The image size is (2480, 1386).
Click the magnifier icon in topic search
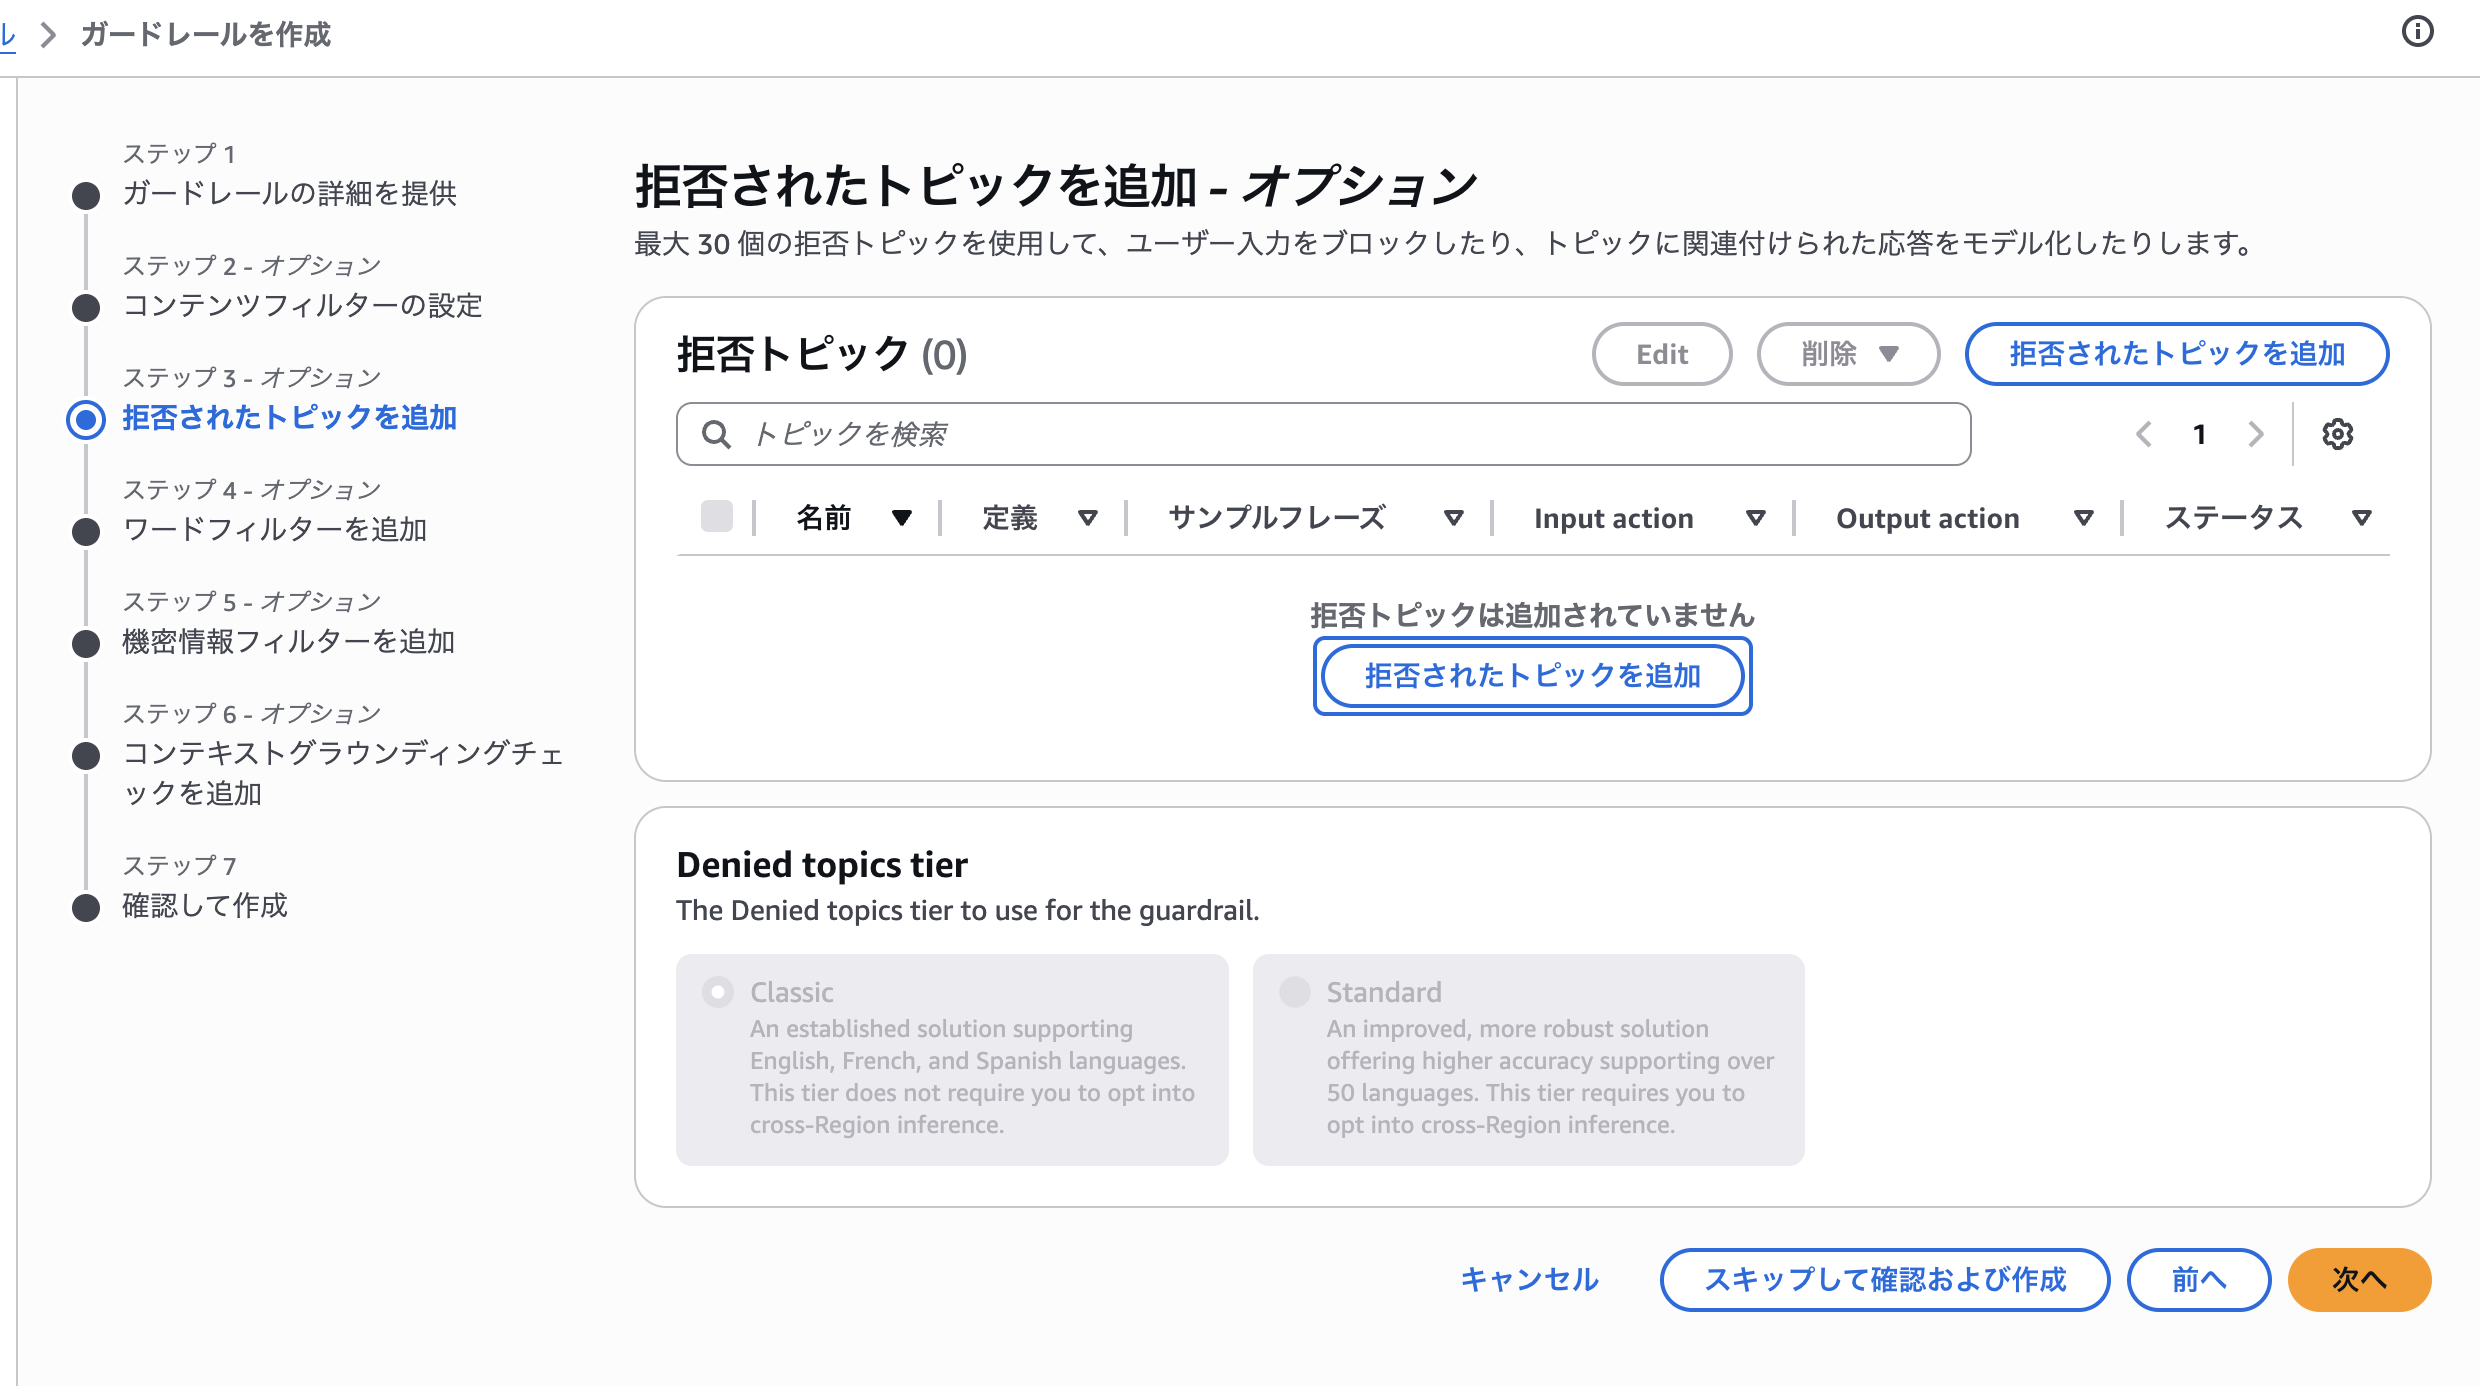[x=716, y=434]
